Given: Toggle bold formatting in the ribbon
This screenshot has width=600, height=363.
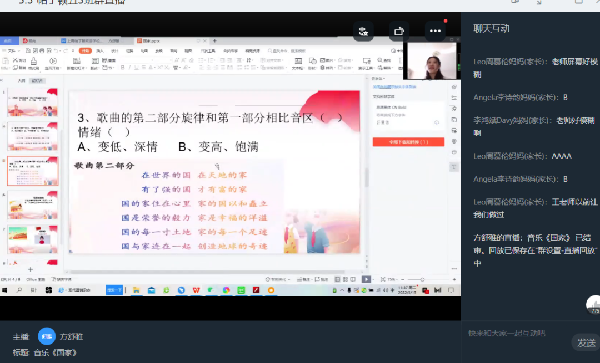Looking at the screenshot, I should coord(122,67).
